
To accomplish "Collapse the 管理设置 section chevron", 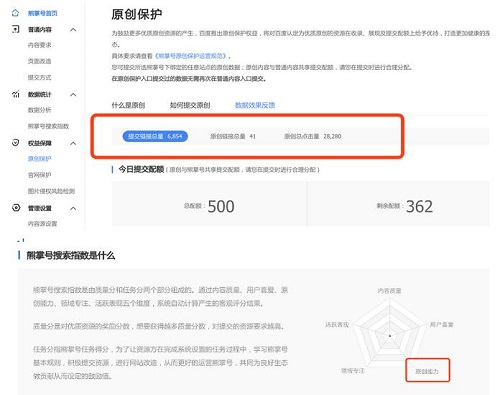I will pos(73,208).
